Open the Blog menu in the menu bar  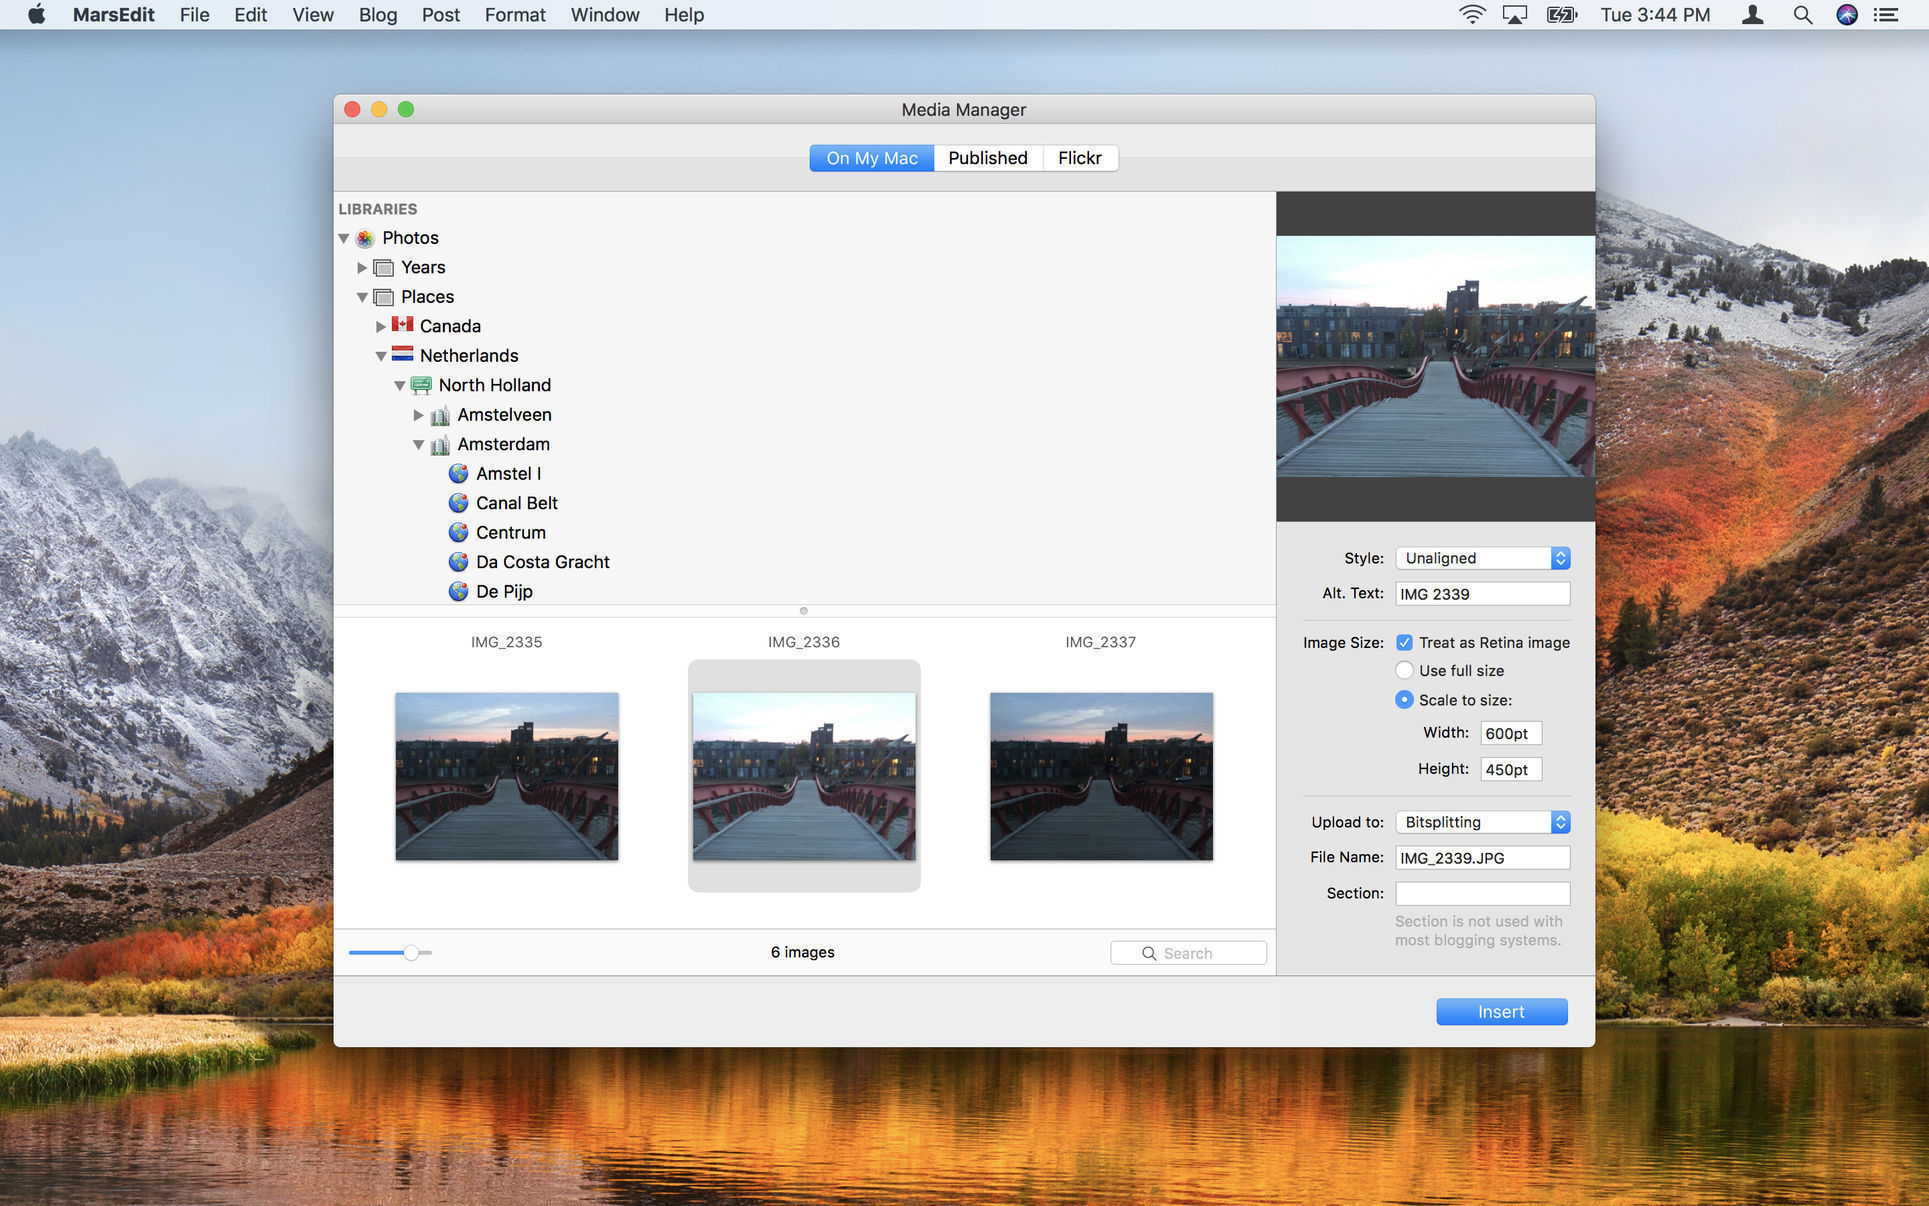click(x=377, y=15)
